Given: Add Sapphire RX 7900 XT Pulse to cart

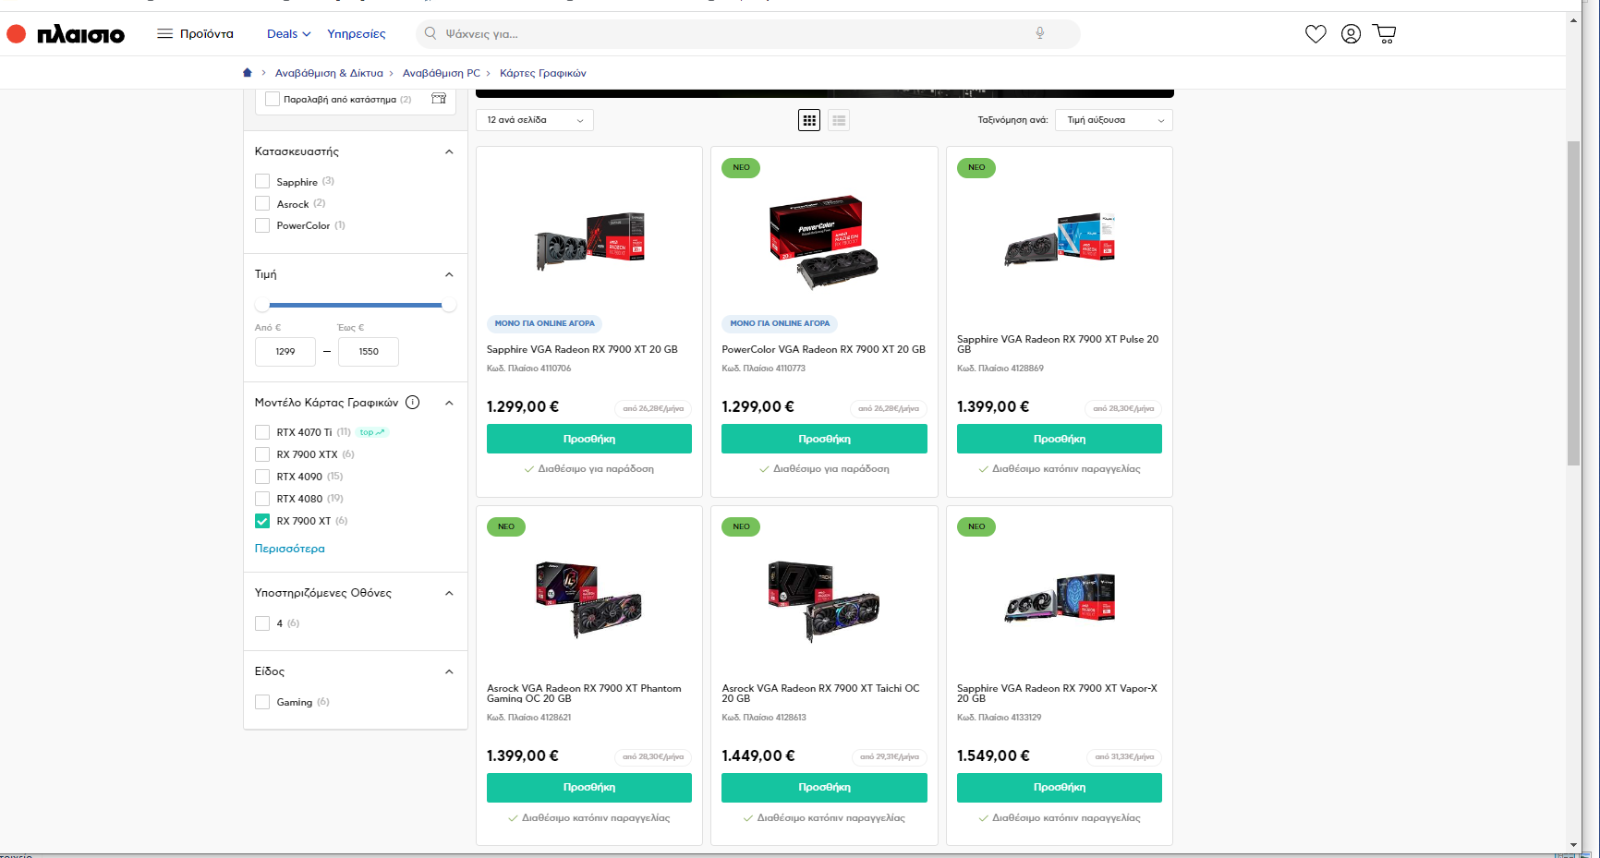Looking at the screenshot, I should tap(1059, 439).
